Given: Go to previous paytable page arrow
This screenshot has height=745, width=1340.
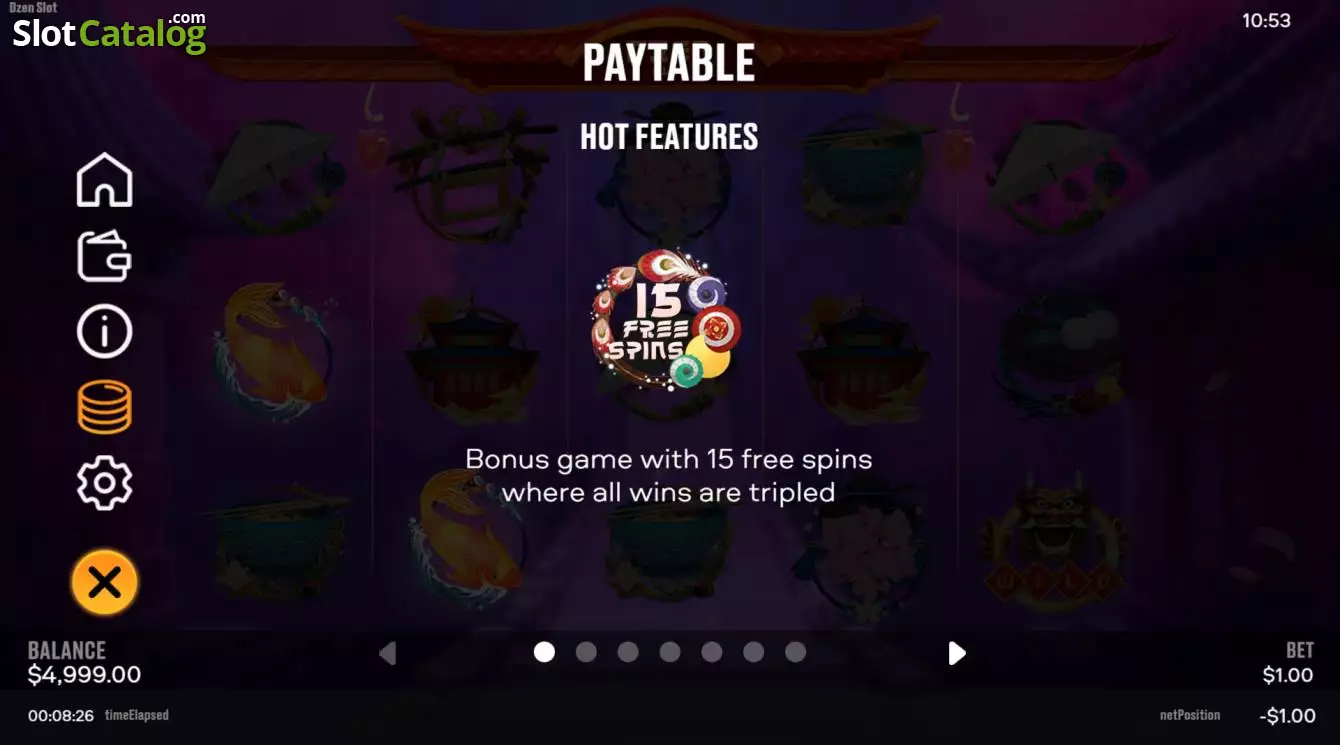Looking at the screenshot, I should (x=388, y=653).
